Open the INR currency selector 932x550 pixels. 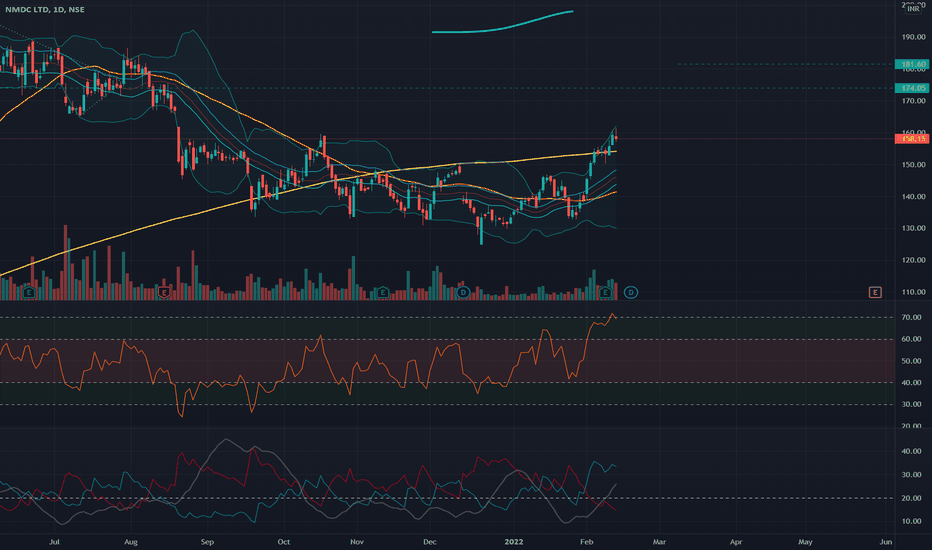click(x=913, y=9)
